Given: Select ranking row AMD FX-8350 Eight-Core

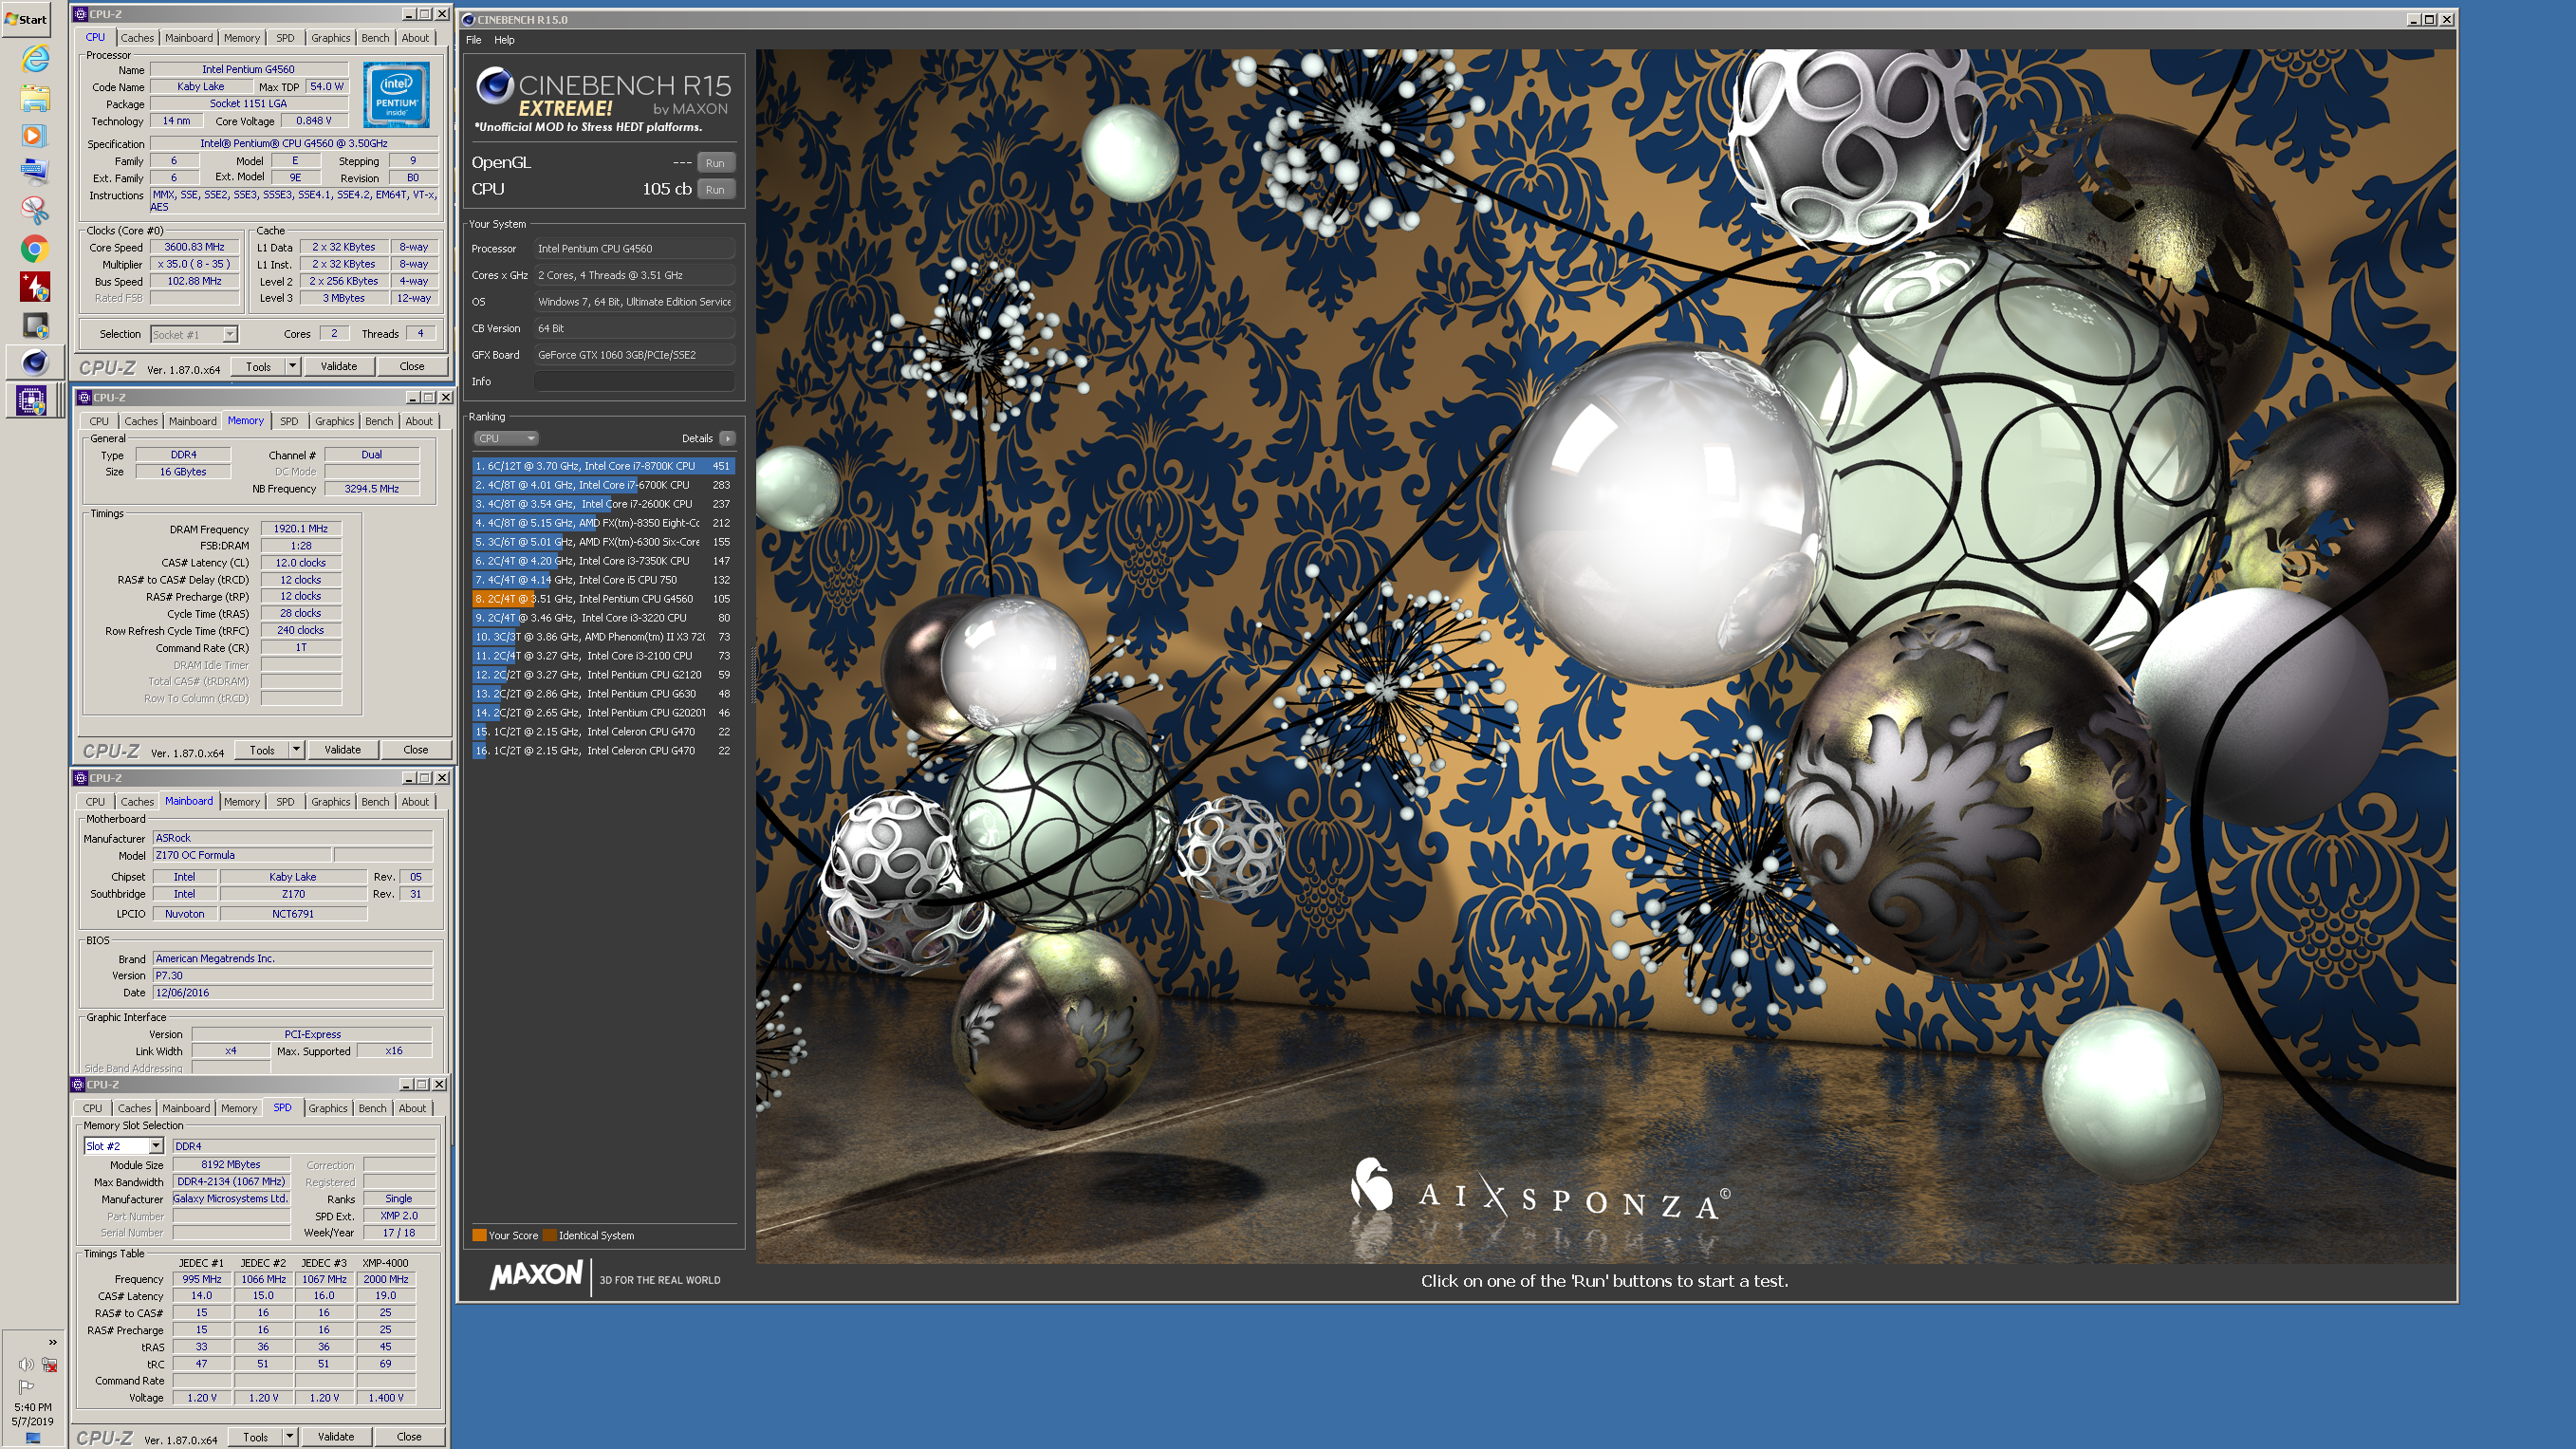Looking at the screenshot, I should 603,523.
